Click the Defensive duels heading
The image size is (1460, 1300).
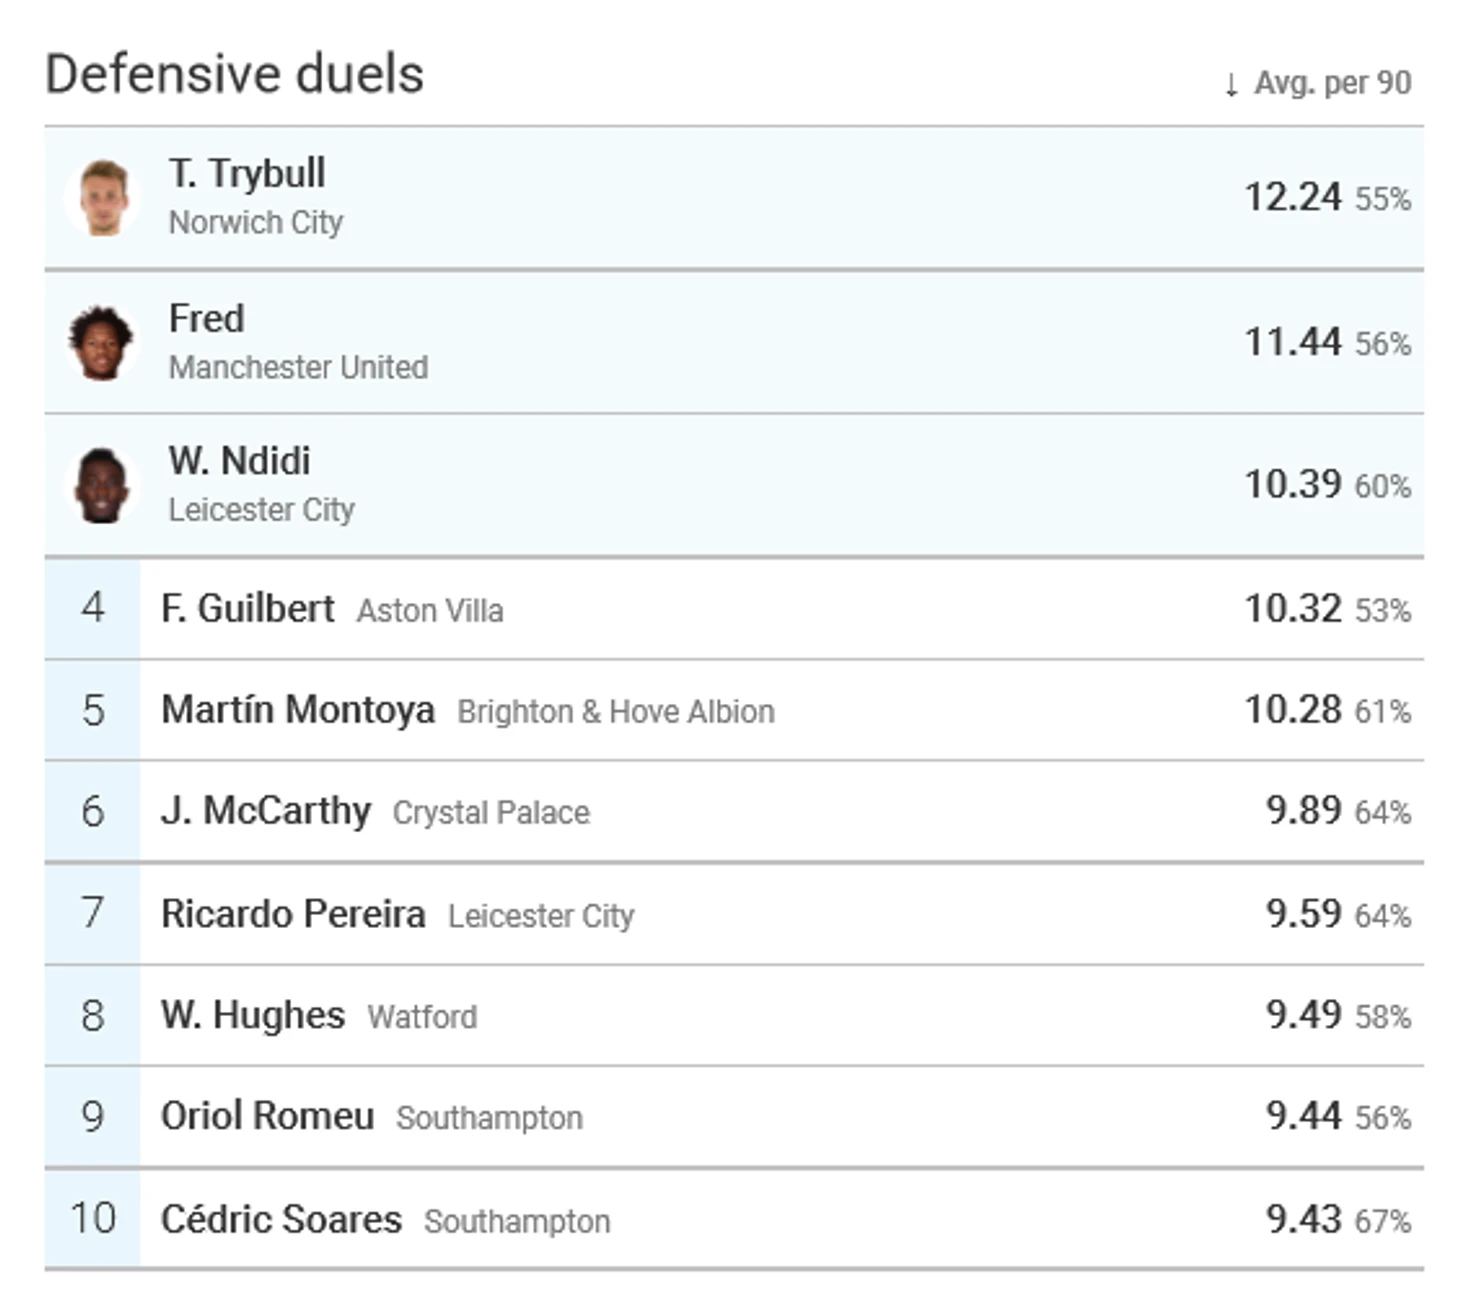[x=234, y=74]
